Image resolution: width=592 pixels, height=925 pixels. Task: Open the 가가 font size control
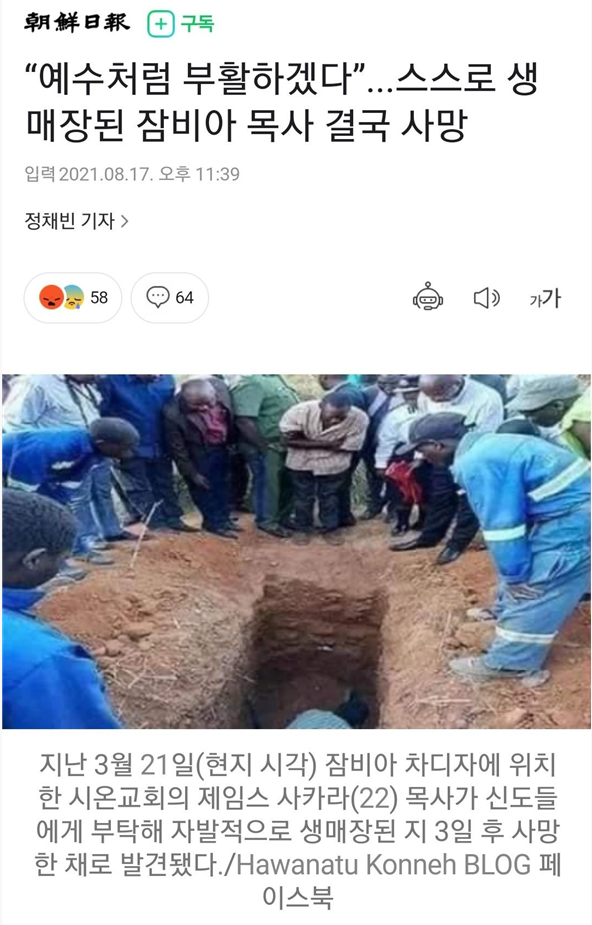pos(545,298)
